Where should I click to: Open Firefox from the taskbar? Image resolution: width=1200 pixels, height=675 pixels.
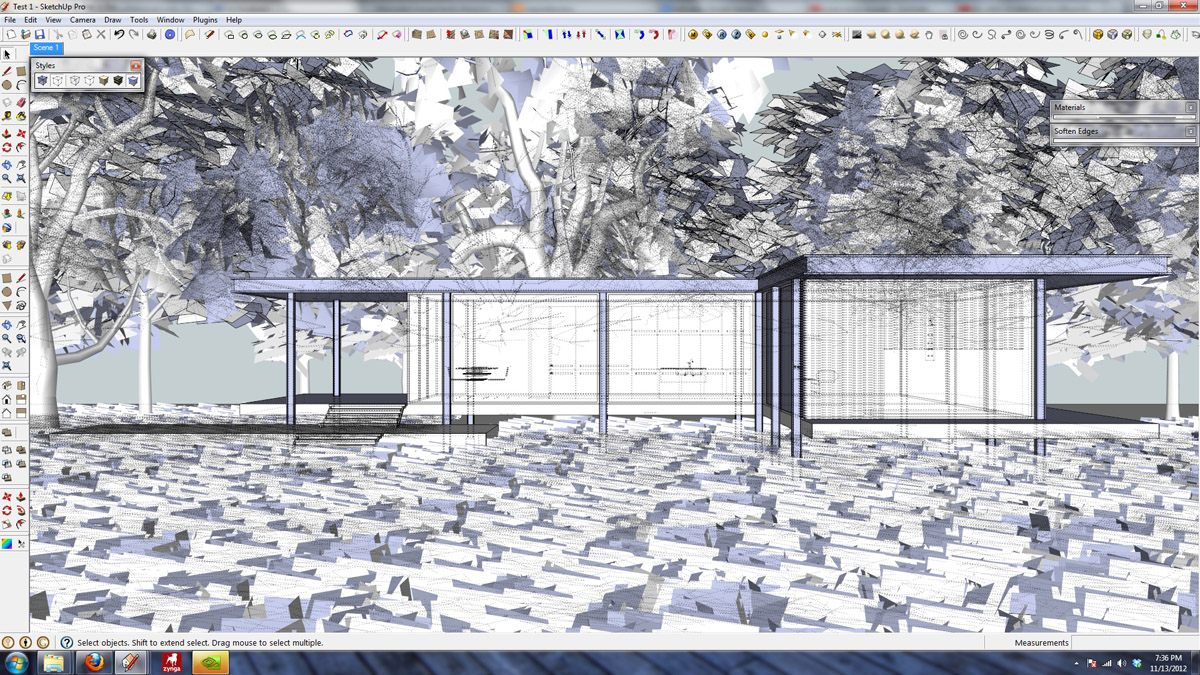(x=95, y=662)
